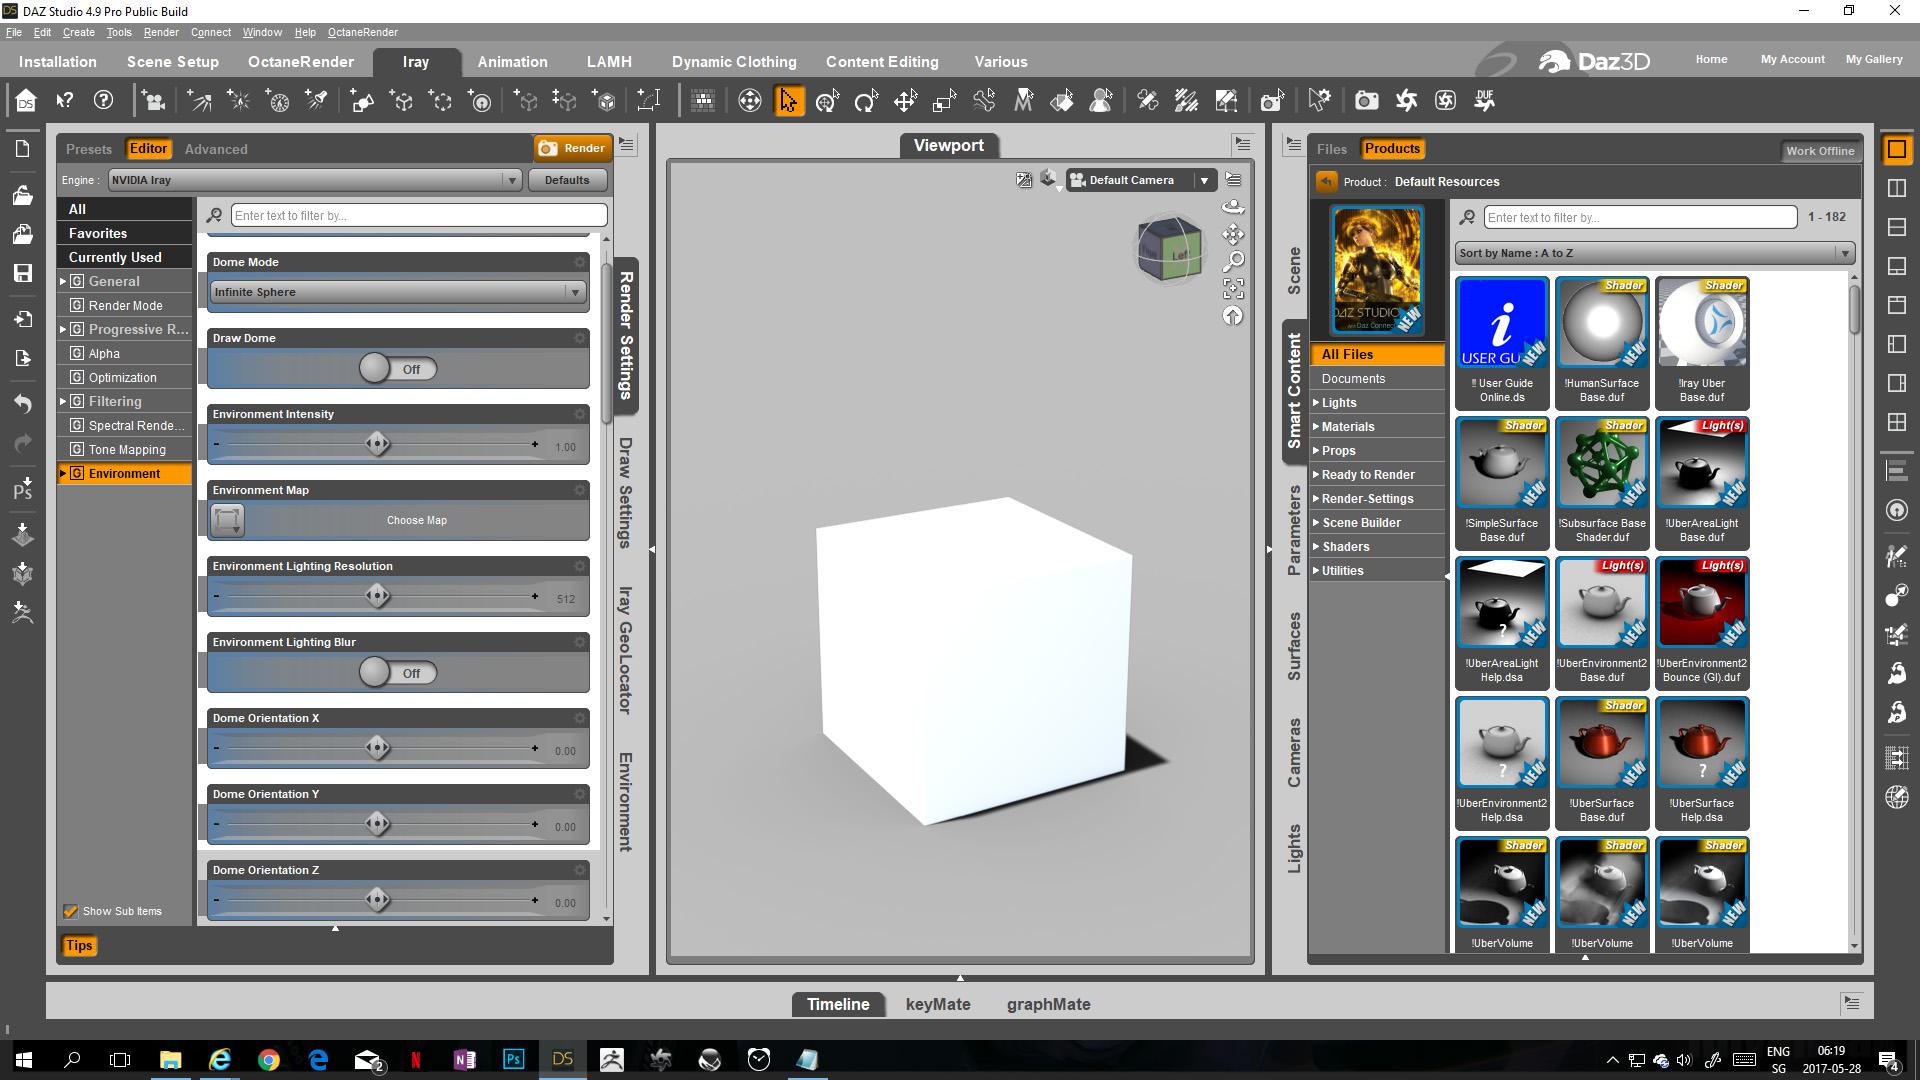This screenshot has width=1920, height=1080.
Task: Open the Dome Mode dropdown
Action: (398, 292)
